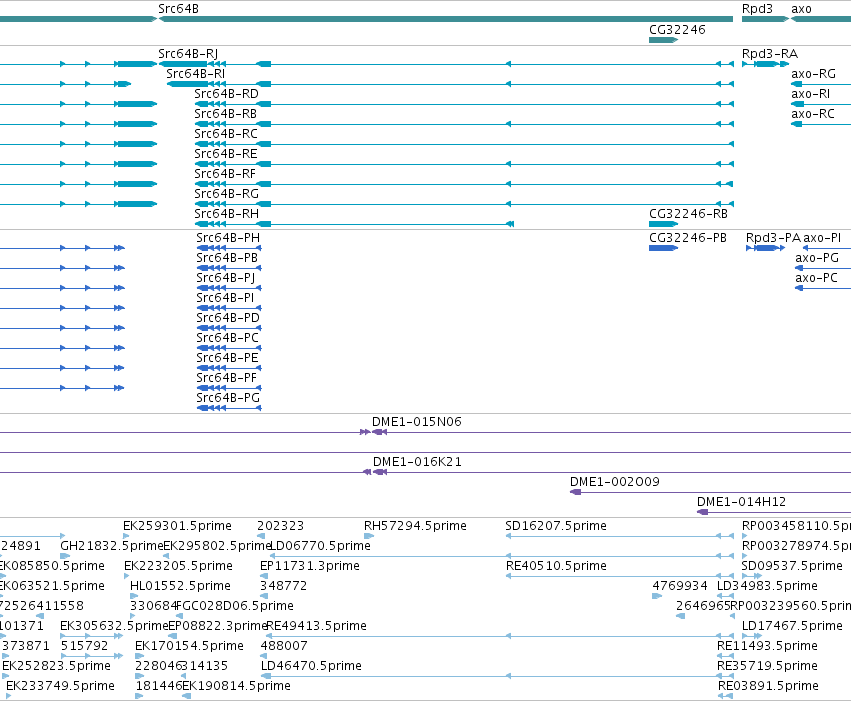
Task: Select the axo gene label
Action: 801,9
